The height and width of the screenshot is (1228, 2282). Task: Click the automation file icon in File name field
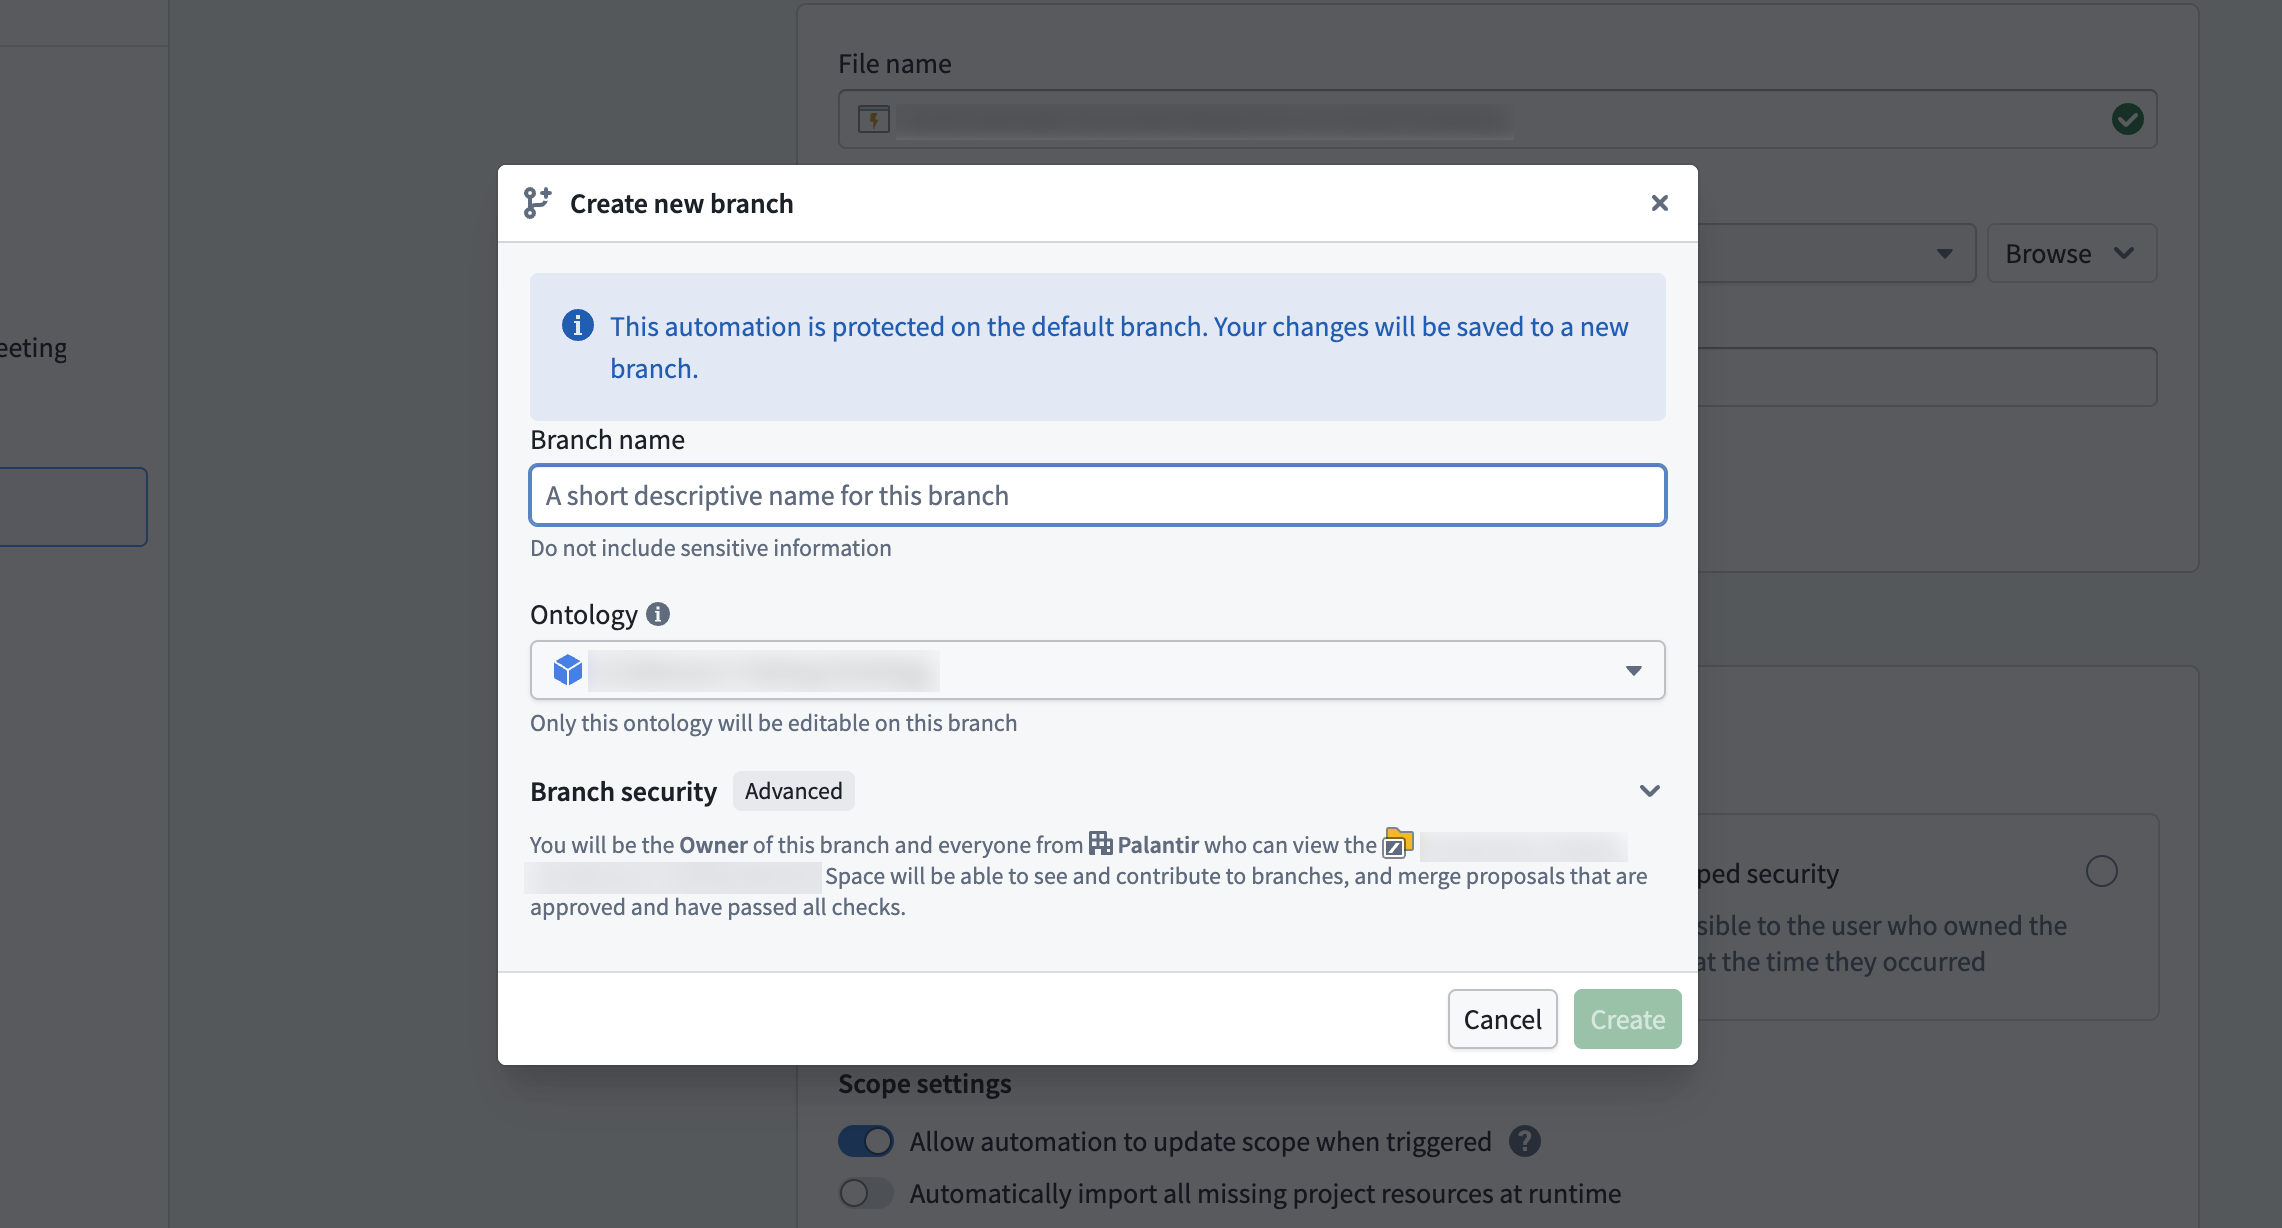tap(873, 119)
